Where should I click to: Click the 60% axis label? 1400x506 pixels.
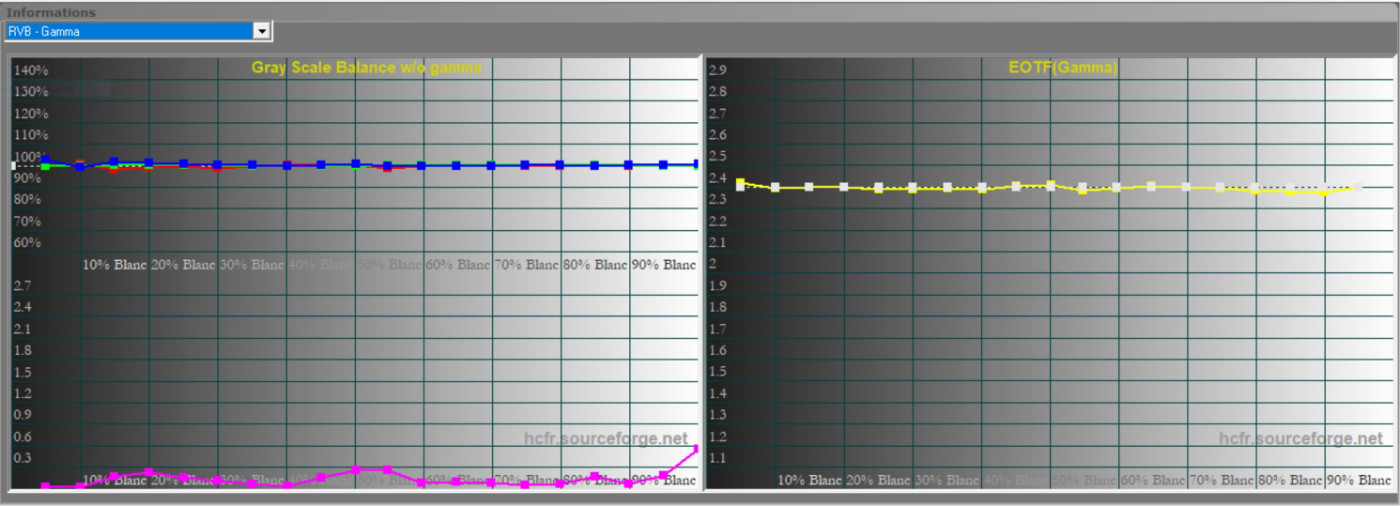coord(27,243)
